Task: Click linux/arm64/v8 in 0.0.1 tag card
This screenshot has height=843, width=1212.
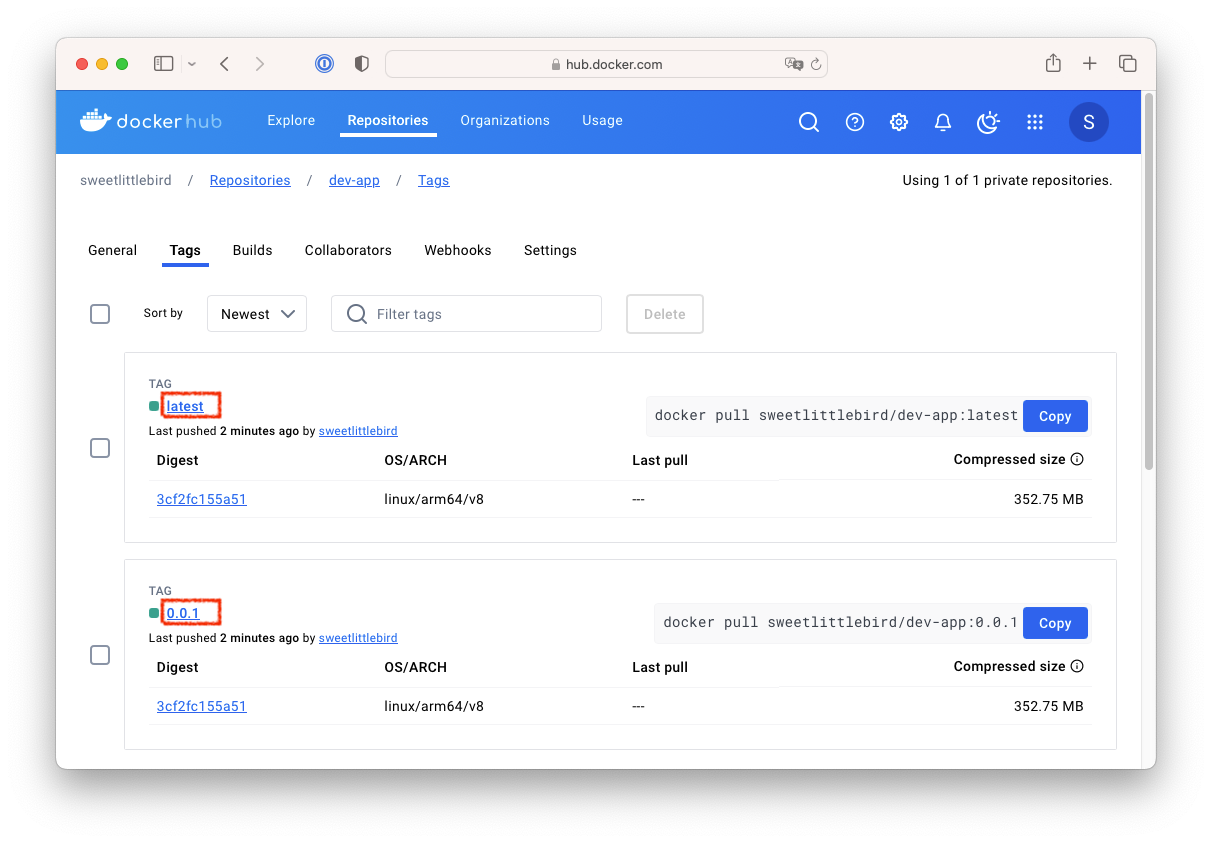Action: (x=434, y=706)
